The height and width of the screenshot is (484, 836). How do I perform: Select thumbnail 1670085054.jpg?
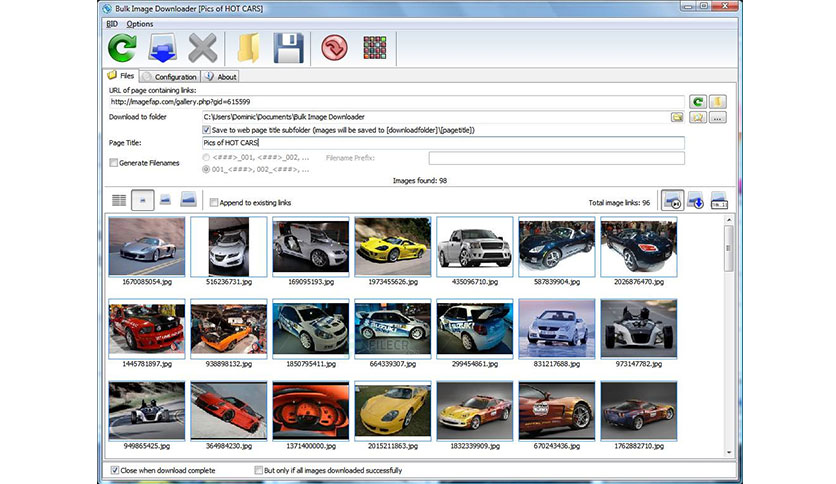pos(147,246)
